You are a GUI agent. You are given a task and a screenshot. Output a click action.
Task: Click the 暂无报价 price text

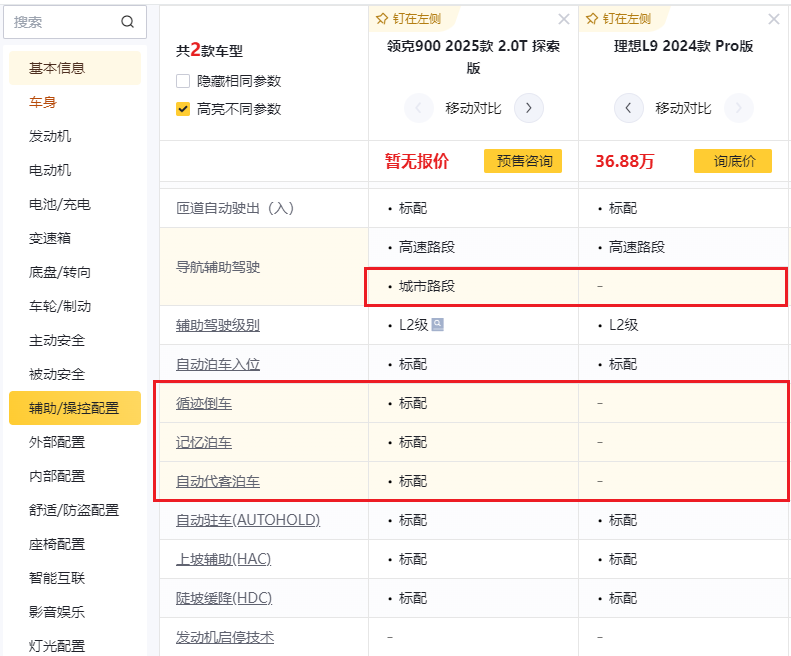tap(417, 161)
